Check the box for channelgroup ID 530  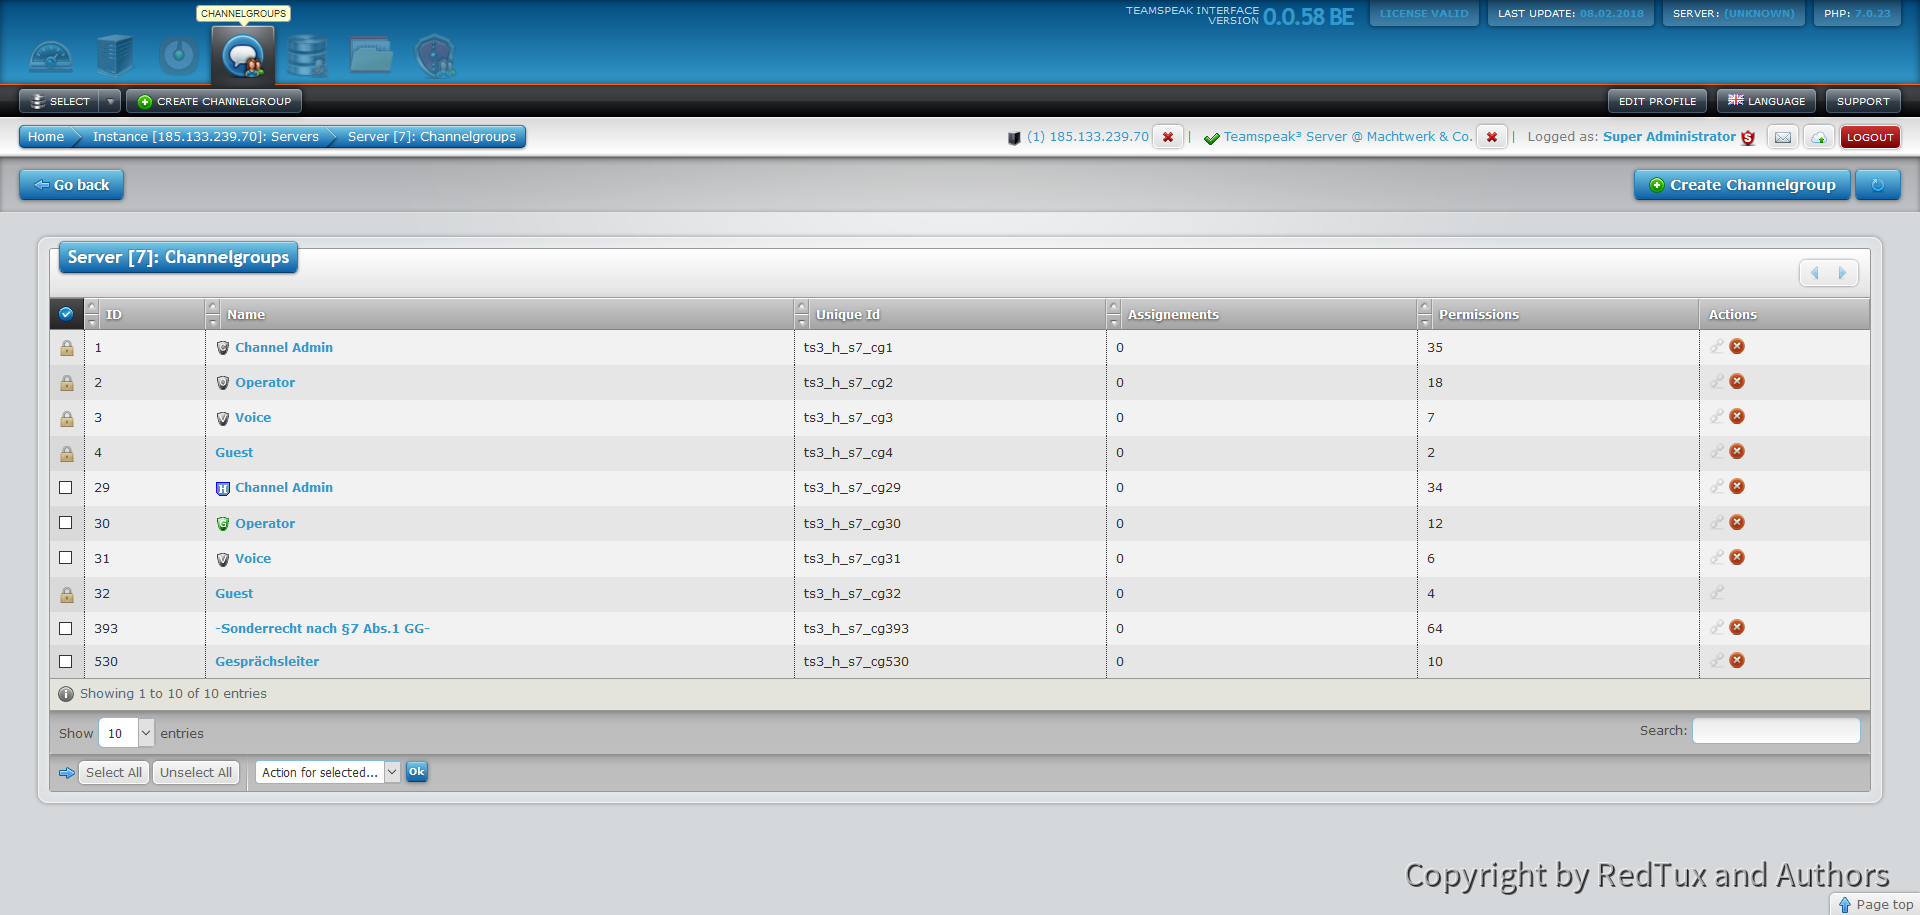coord(66,661)
